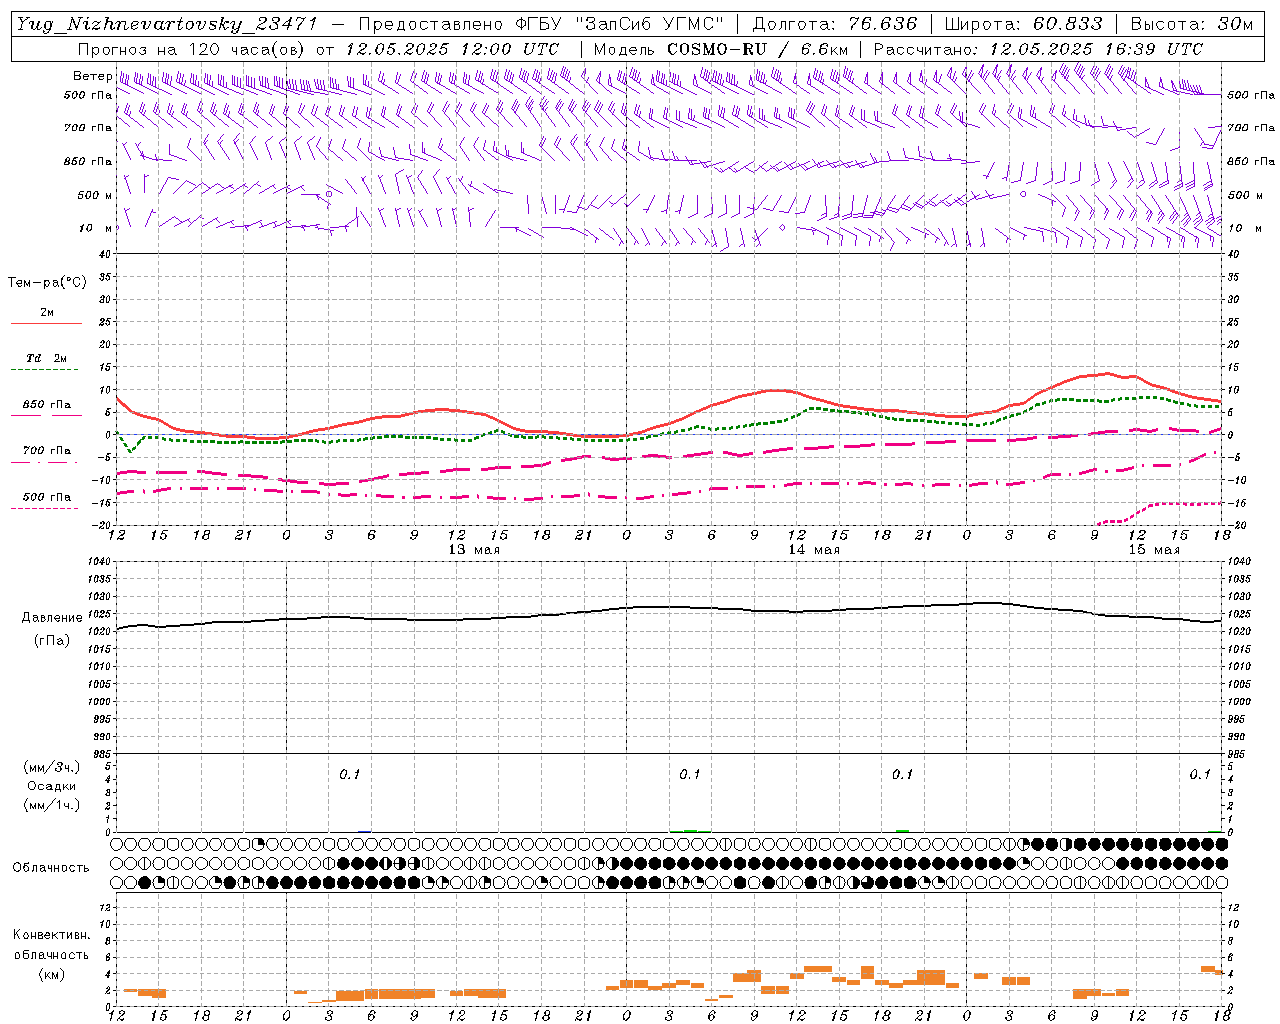This screenshot has width=1280, height=1024.
Task: Click the '15 мая' date label
Action: [1154, 550]
